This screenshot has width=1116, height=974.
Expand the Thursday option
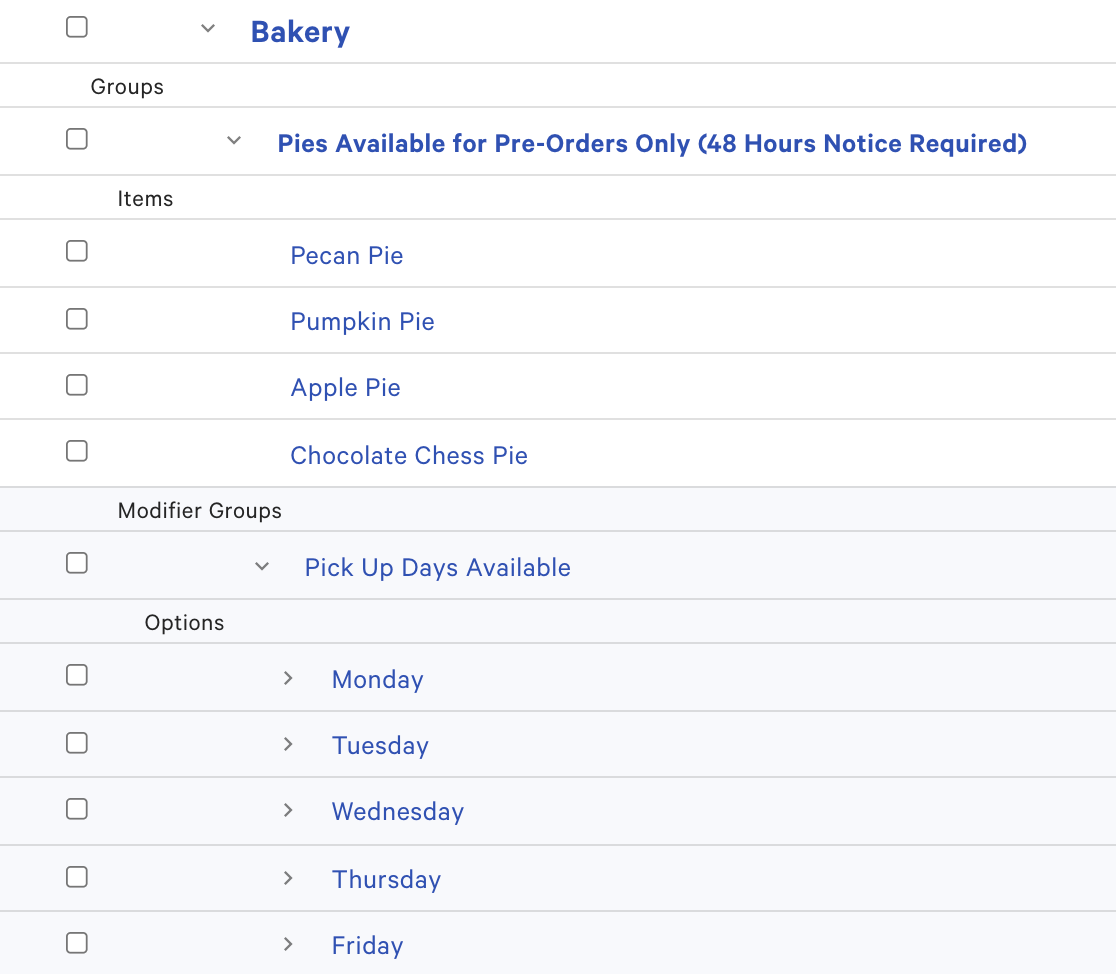(288, 877)
